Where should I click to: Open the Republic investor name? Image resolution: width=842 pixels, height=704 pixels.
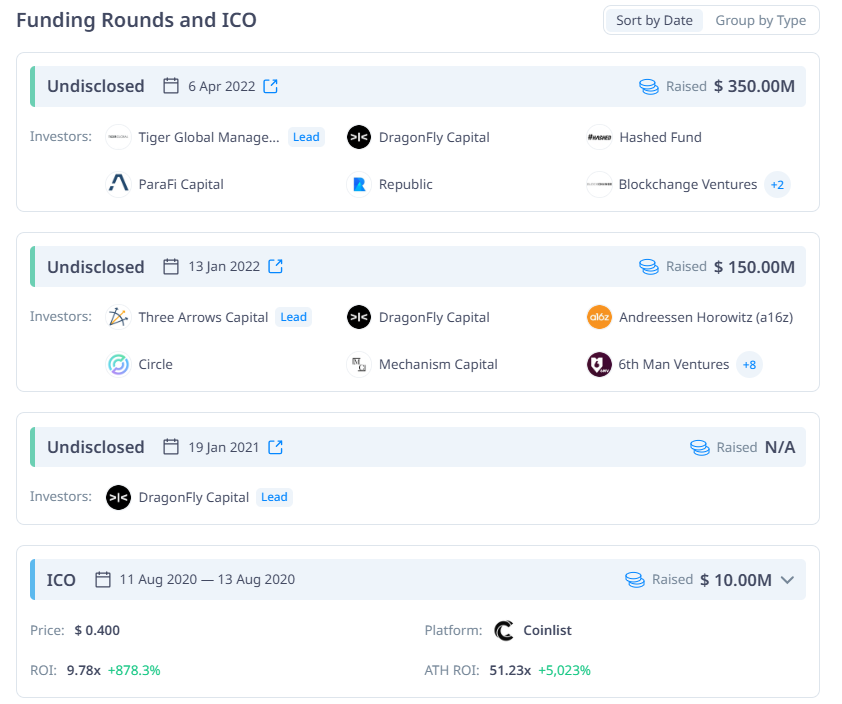[x=405, y=184]
